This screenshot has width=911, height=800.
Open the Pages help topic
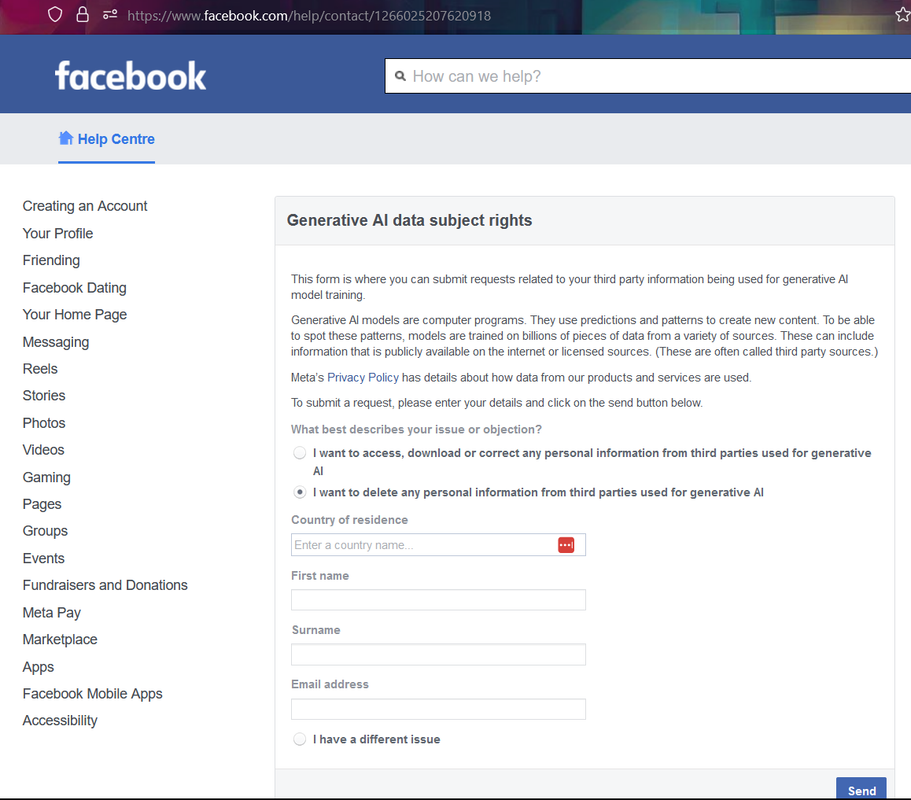pos(42,504)
